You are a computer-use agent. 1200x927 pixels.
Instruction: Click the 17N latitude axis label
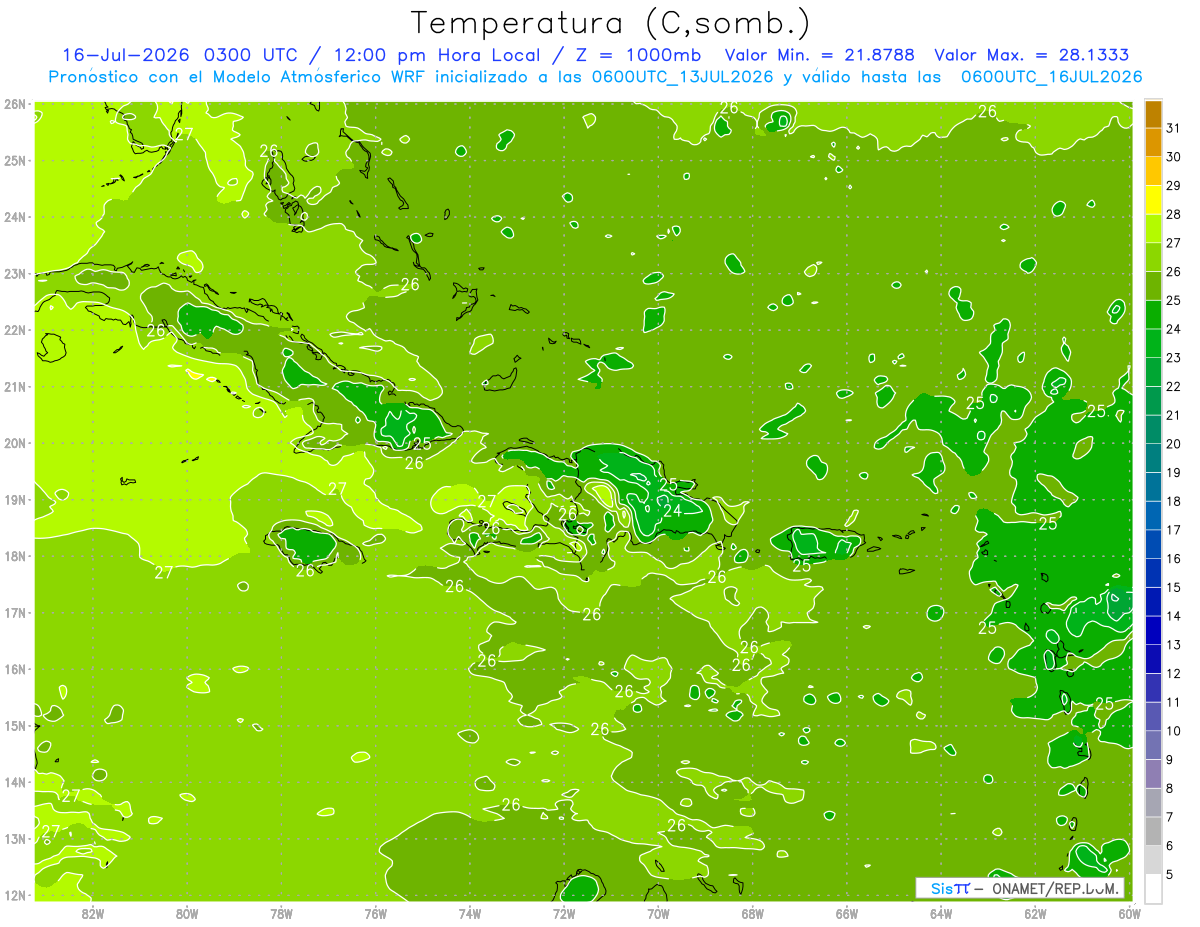pyautogui.click(x=14, y=612)
